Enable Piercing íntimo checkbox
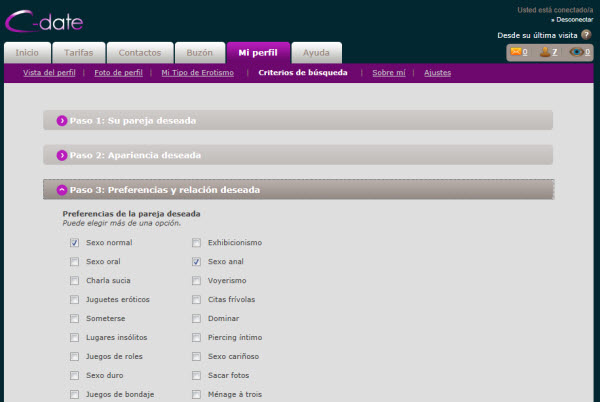The height and width of the screenshot is (402, 600). coord(196,337)
